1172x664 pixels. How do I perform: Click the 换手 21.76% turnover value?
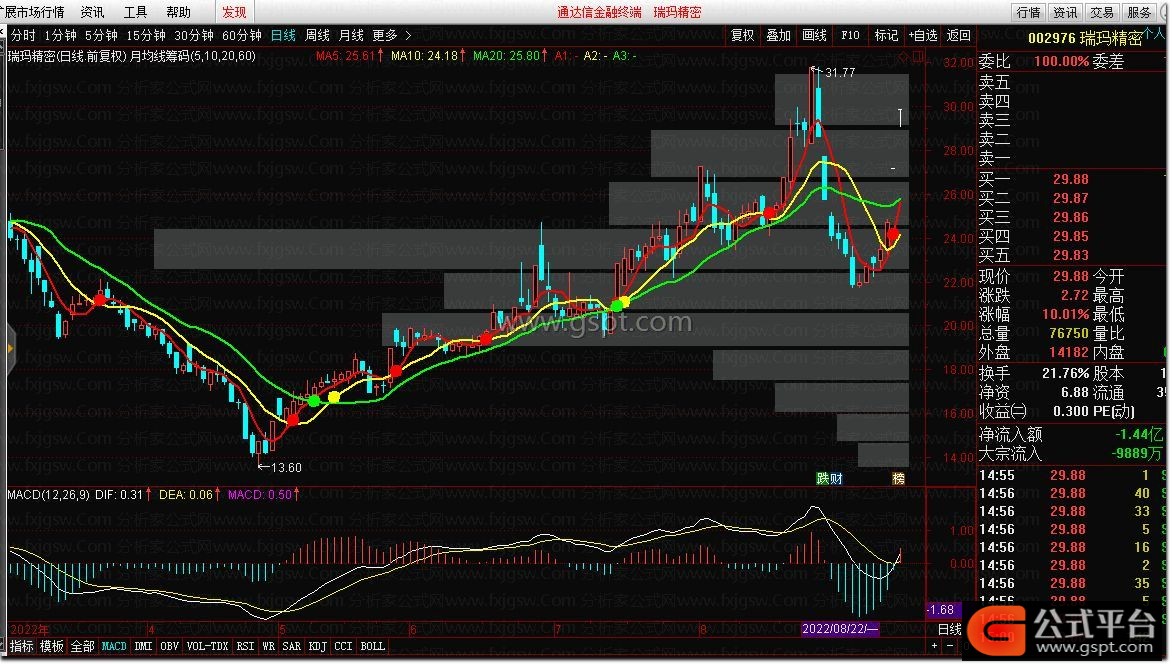[1065, 373]
